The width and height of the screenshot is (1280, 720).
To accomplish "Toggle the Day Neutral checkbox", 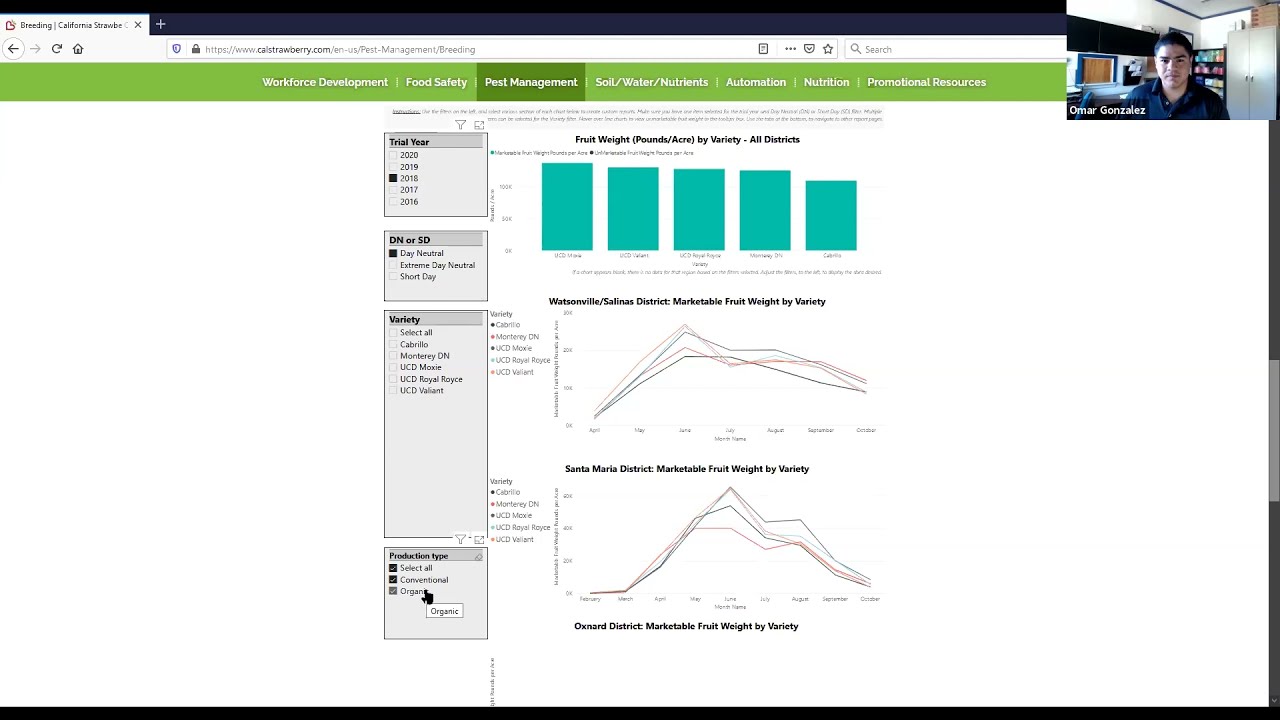I will [x=393, y=253].
